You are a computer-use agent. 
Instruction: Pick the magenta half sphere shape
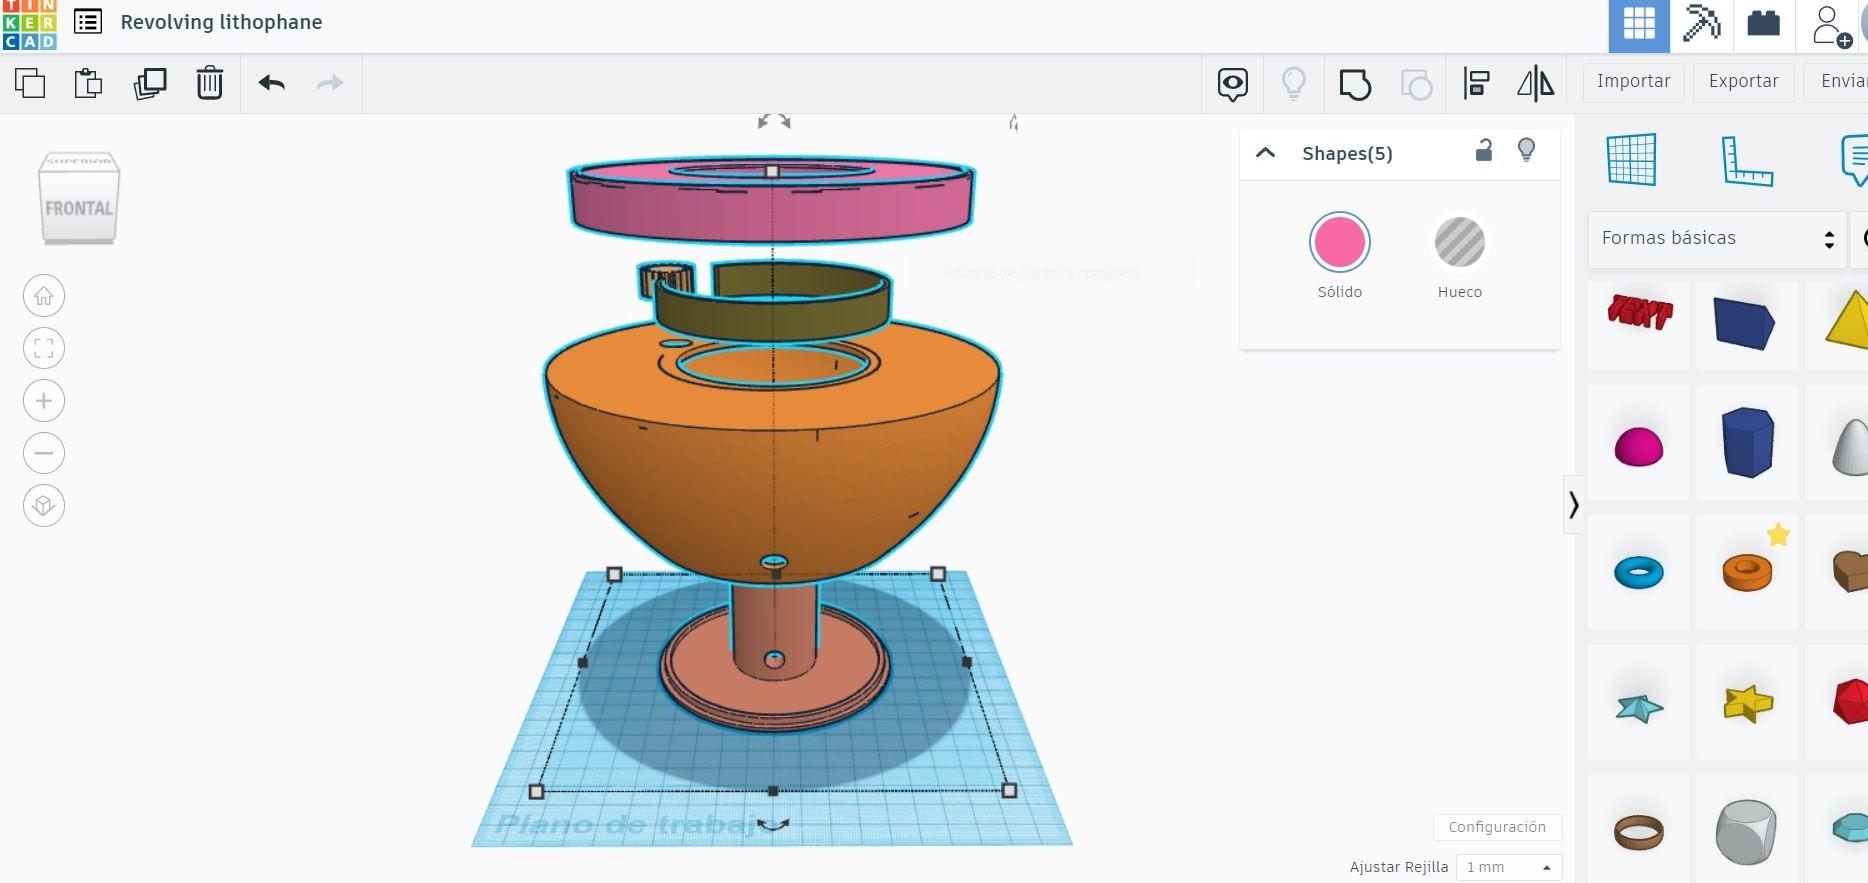point(1638,446)
